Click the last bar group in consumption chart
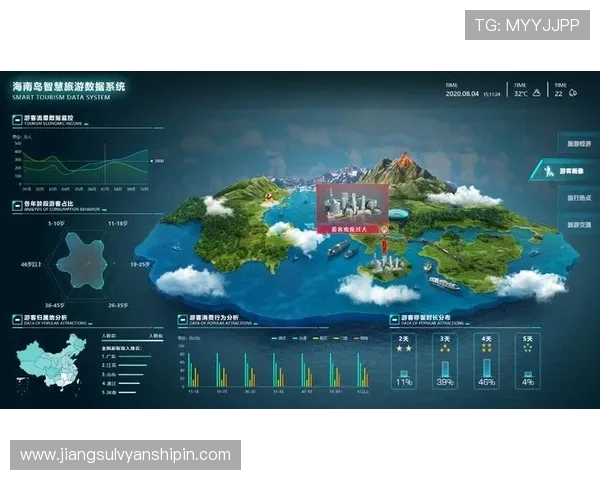 click(x=363, y=369)
